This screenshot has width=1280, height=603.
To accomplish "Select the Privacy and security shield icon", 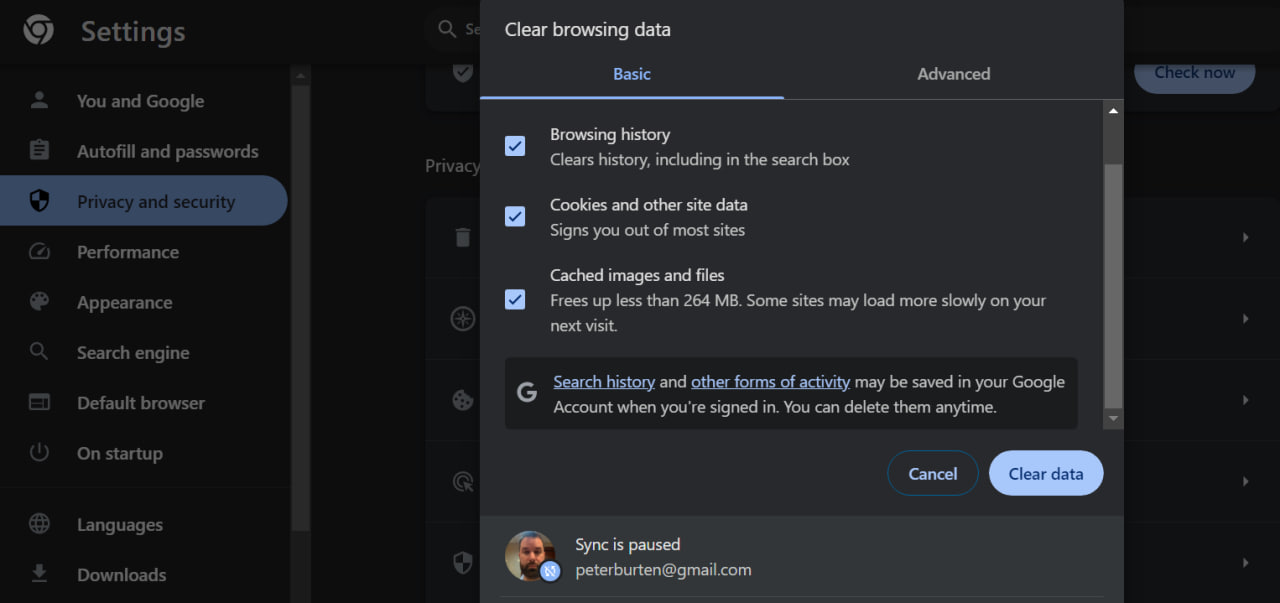I will pos(38,200).
